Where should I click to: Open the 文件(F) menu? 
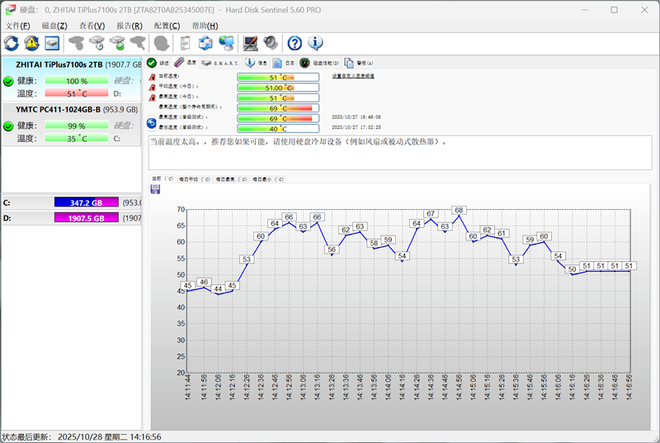[18, 25]
